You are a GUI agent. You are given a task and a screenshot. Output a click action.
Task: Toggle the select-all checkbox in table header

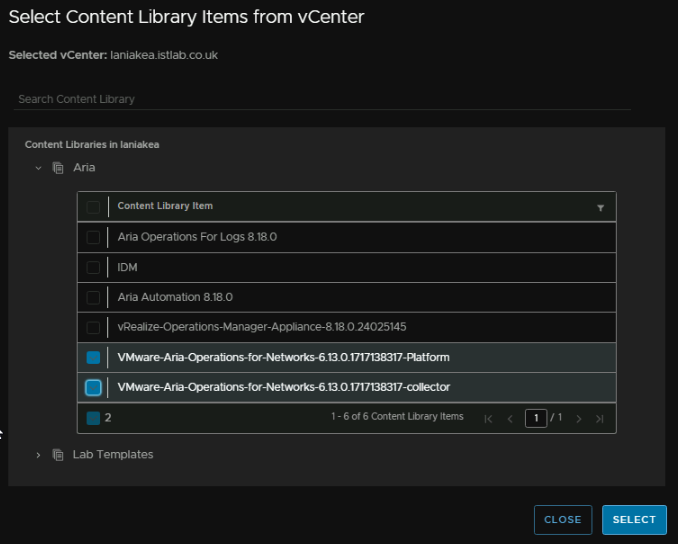(x=93, y=207)
